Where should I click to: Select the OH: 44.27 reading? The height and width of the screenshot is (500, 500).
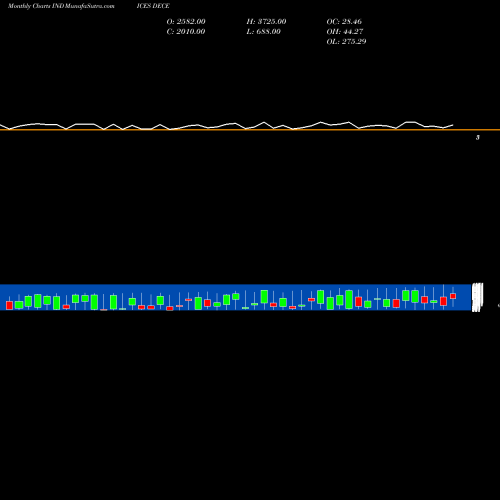pos(345,32)
